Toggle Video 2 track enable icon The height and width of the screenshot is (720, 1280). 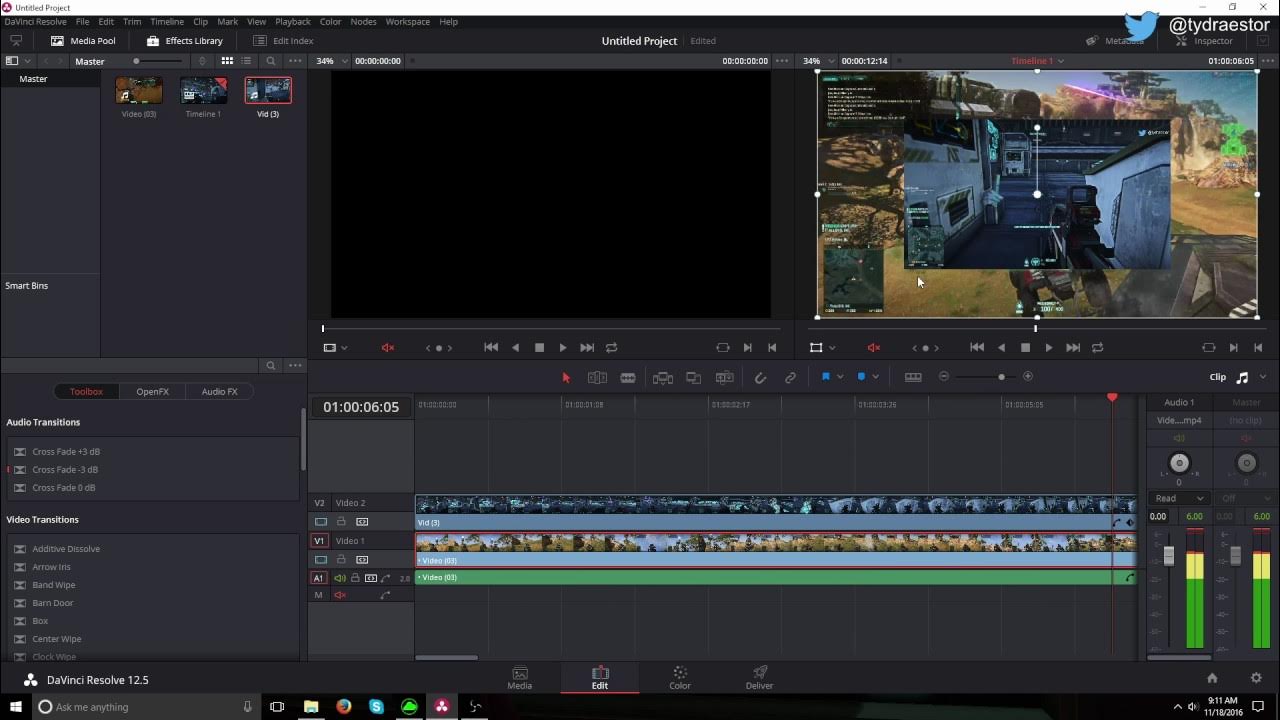tap(321, 522)
